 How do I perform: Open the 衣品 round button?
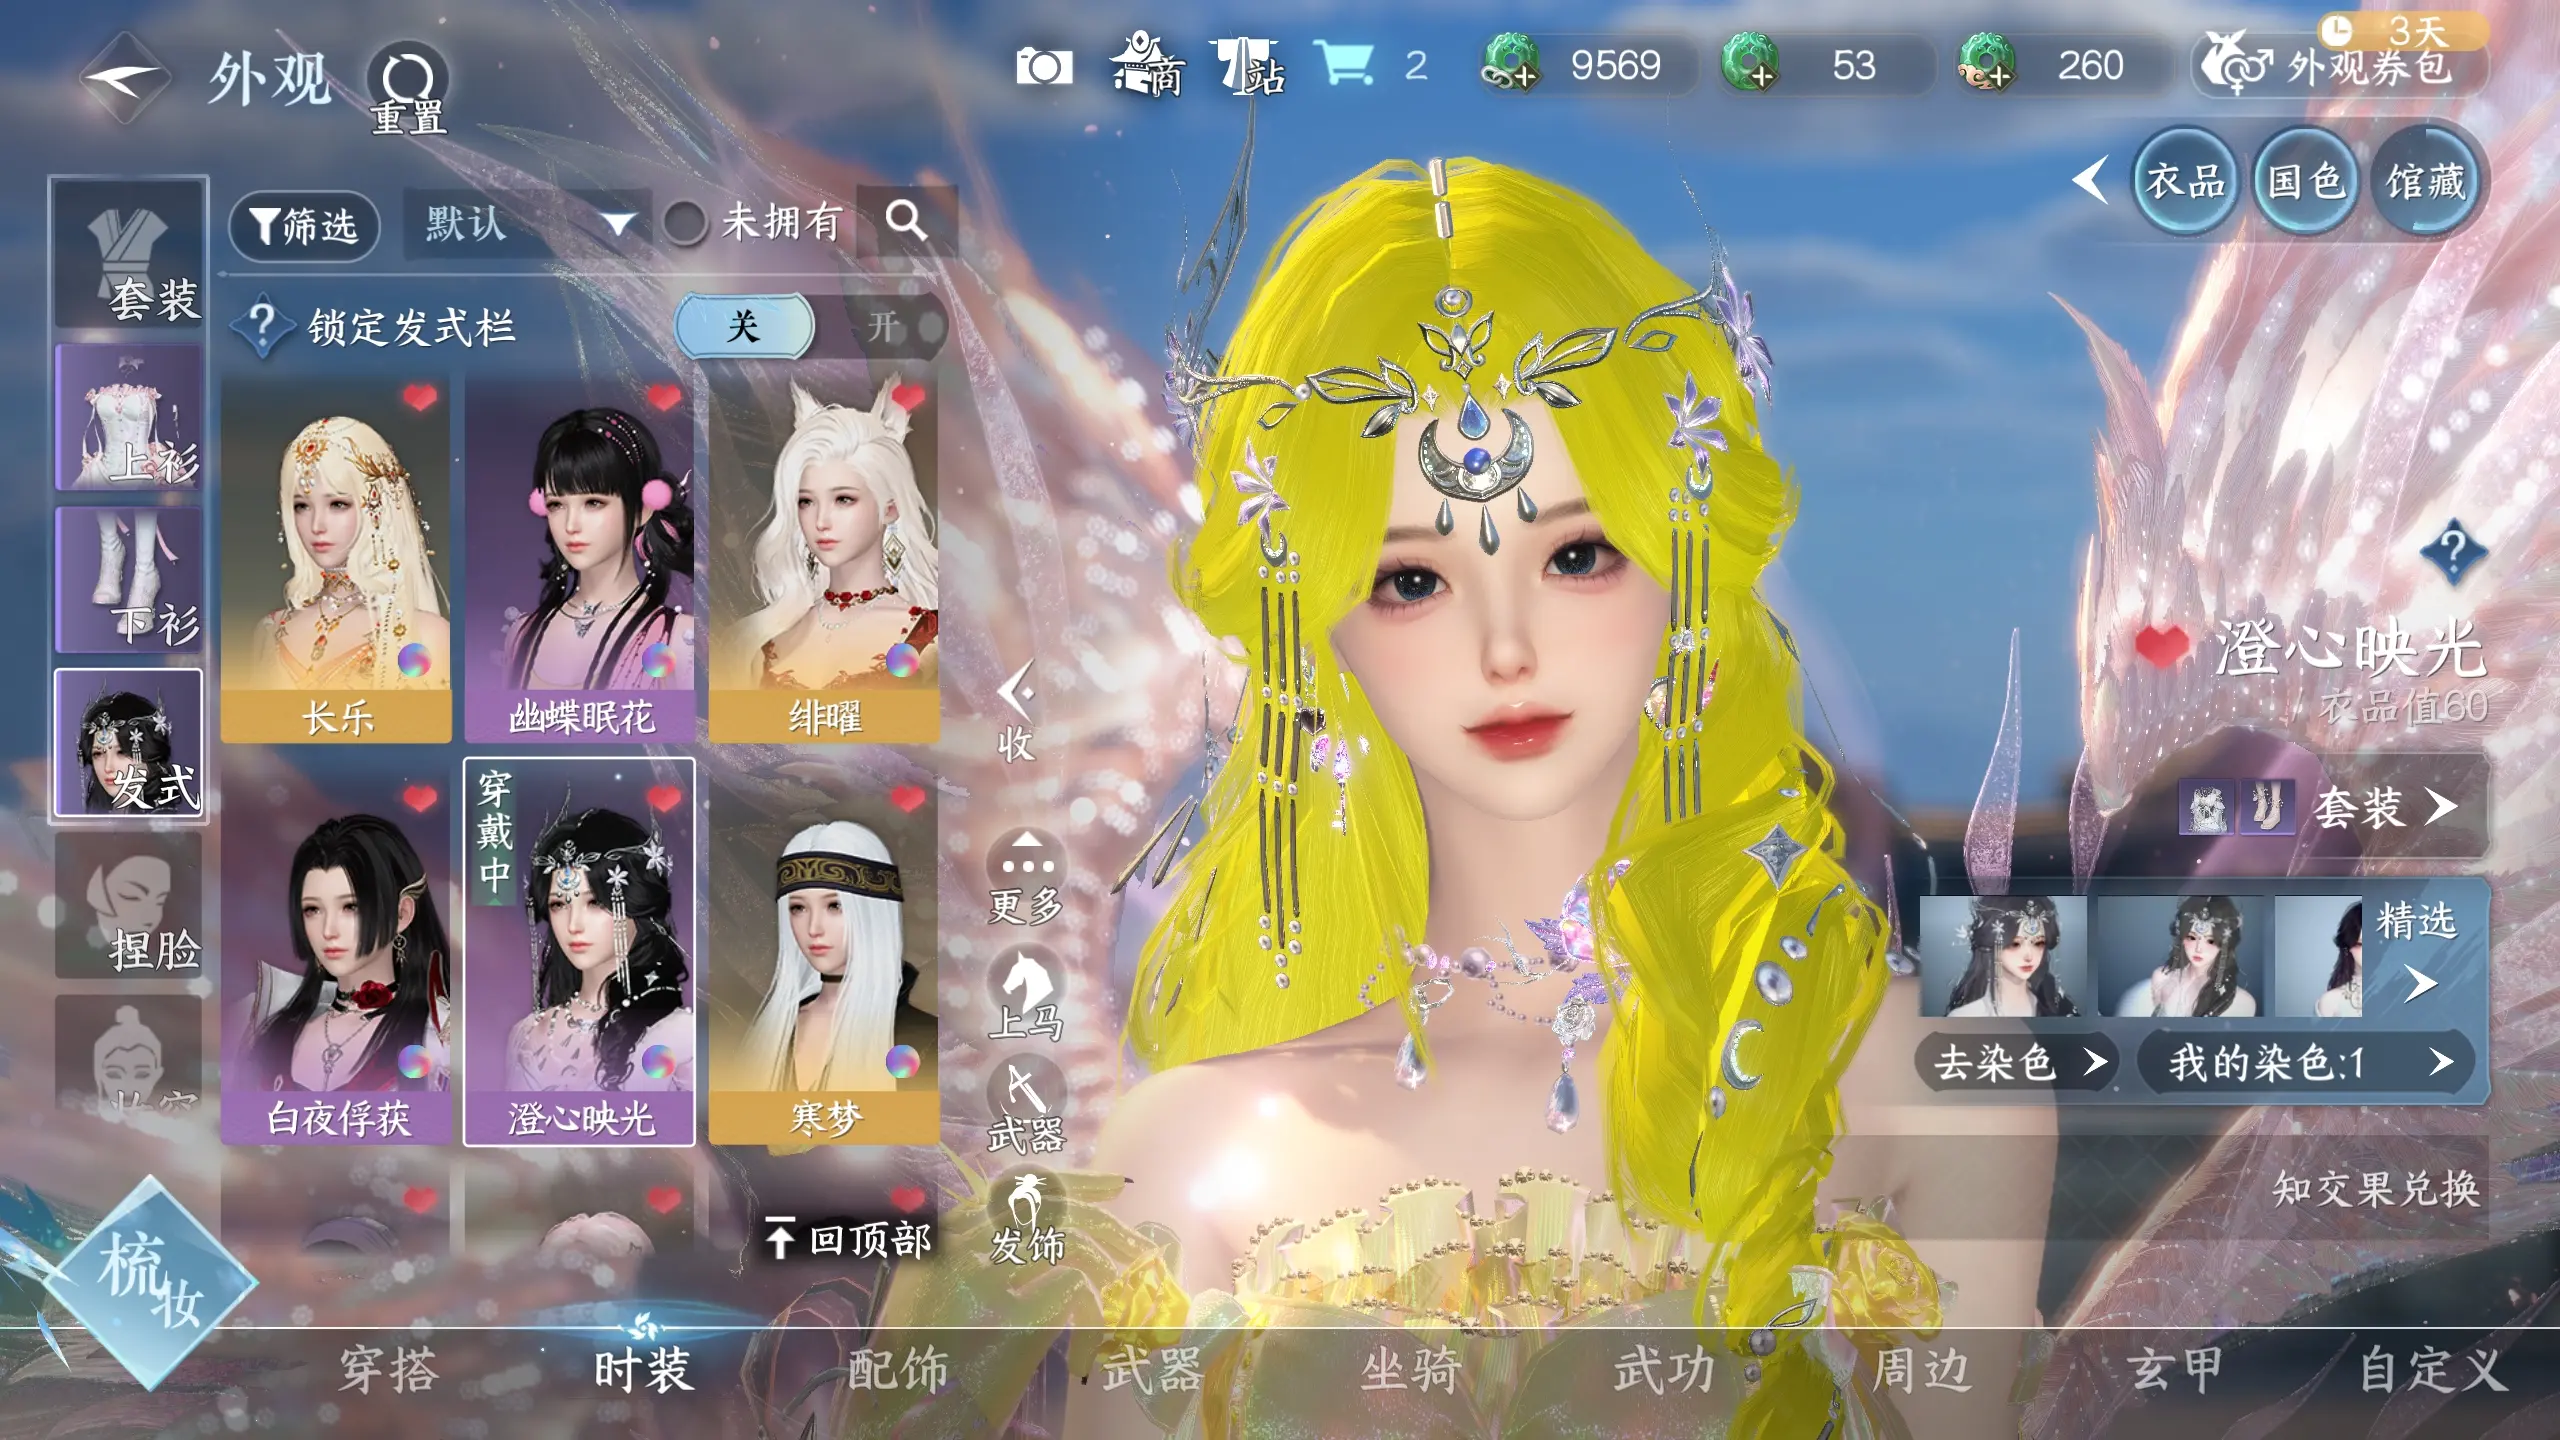click(2186, 182)
